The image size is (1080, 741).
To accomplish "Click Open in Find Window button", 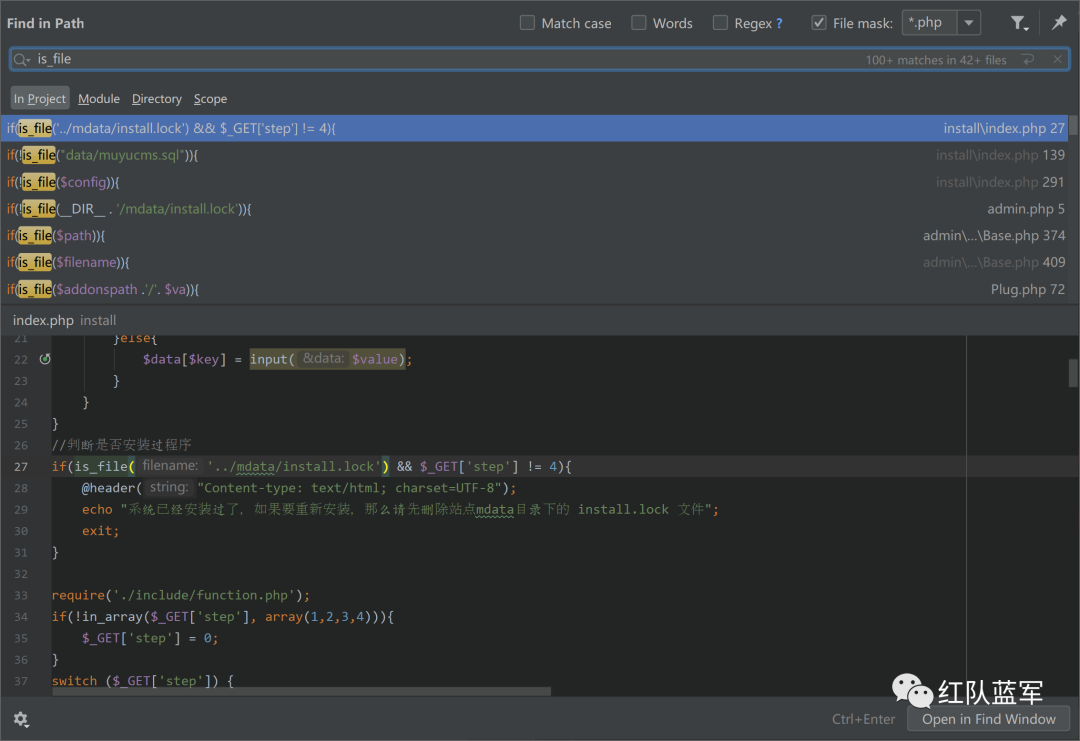I will coord(988,719).
